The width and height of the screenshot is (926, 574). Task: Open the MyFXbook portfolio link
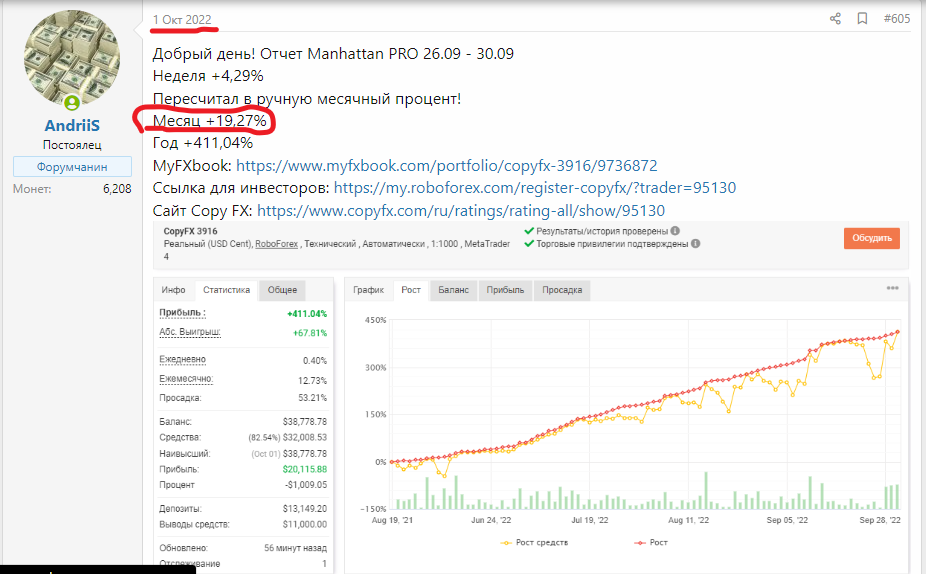click(446, 165)
